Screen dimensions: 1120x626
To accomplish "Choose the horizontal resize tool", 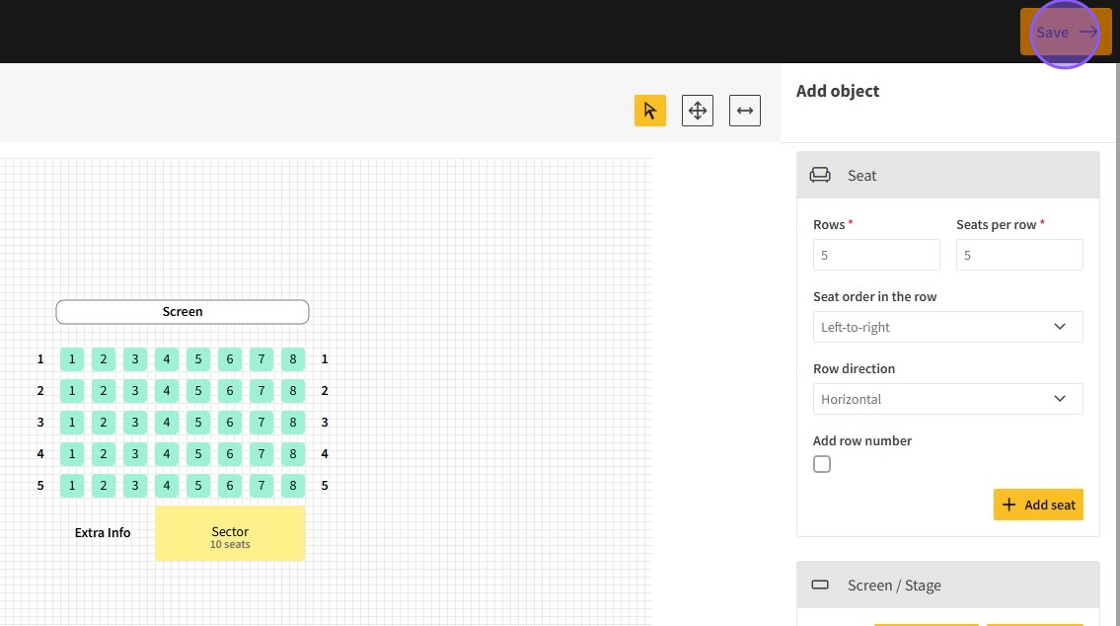I will (x=744, y=111).
